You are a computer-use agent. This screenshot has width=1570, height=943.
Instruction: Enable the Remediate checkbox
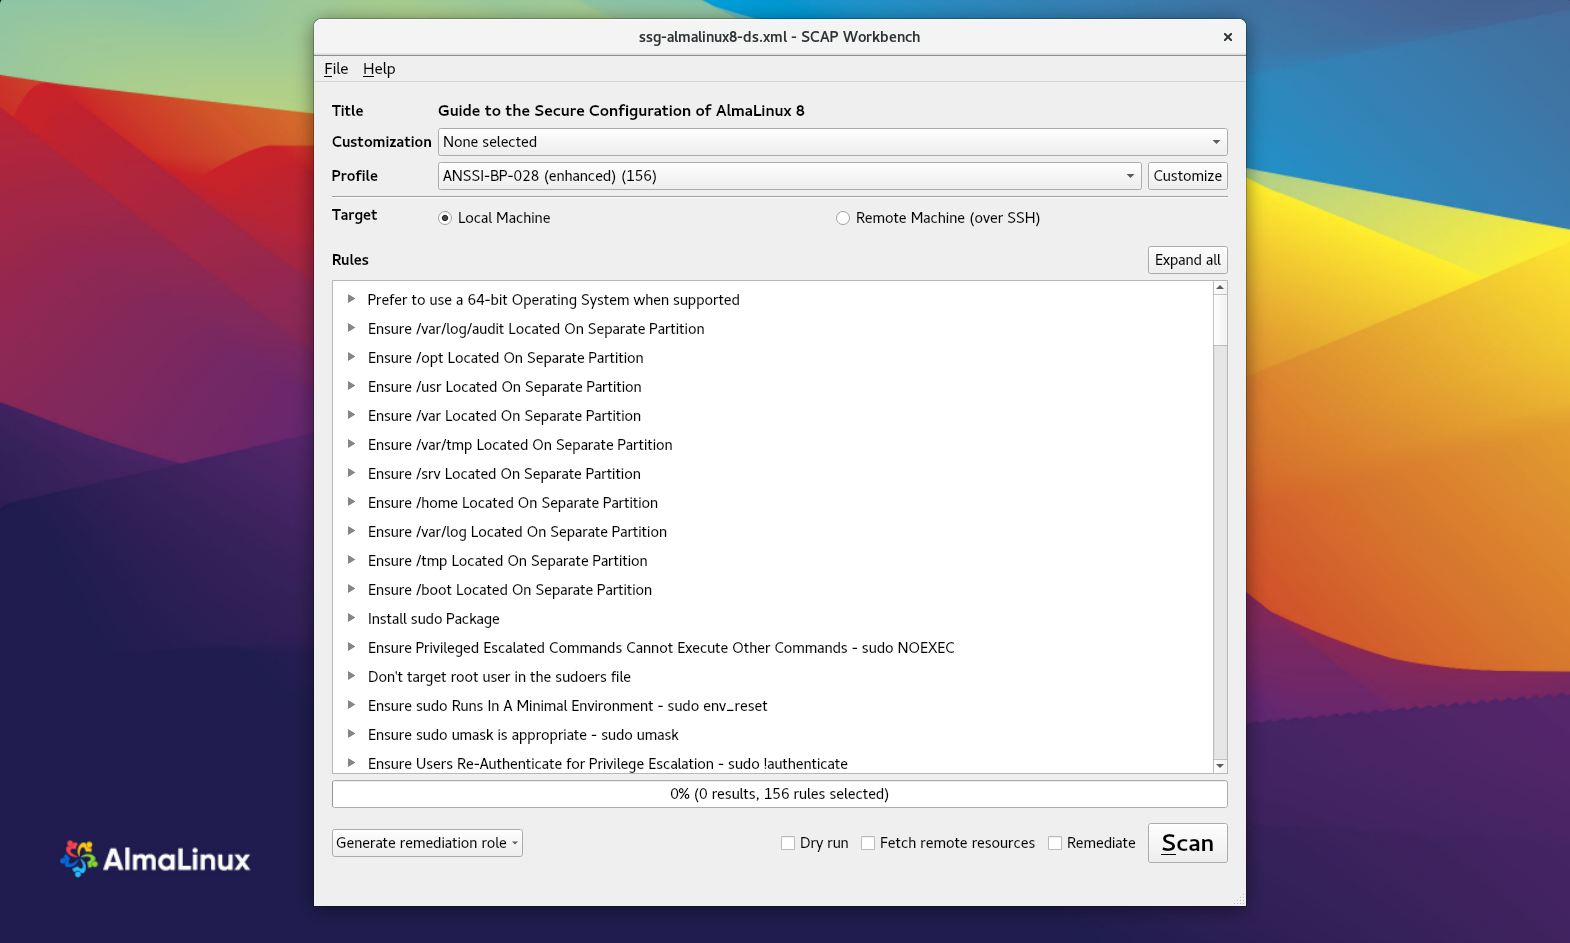1055,843
